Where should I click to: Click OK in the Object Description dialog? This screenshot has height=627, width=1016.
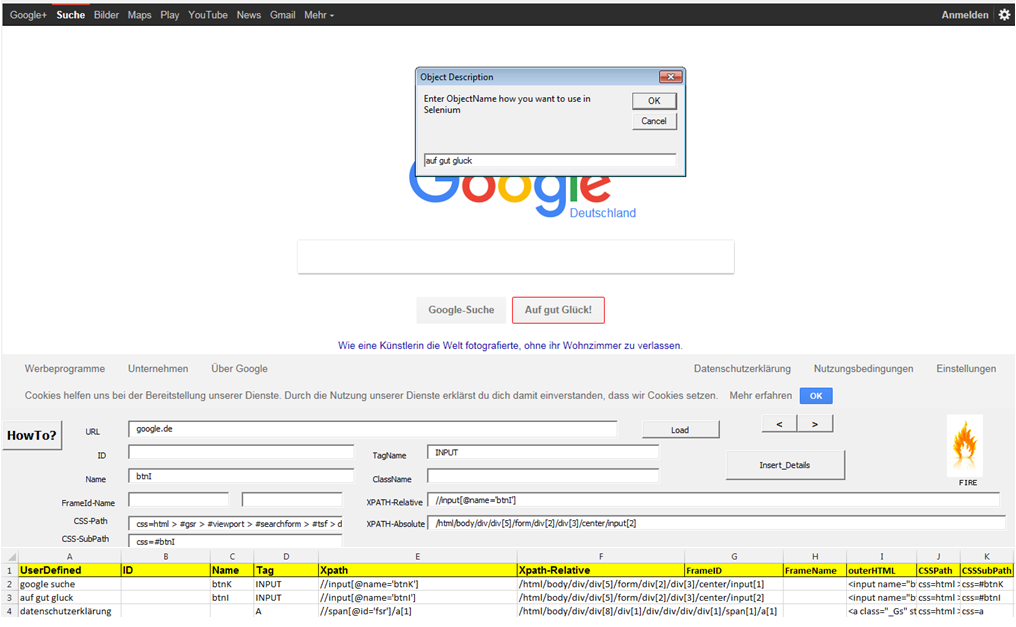(654, 100)
